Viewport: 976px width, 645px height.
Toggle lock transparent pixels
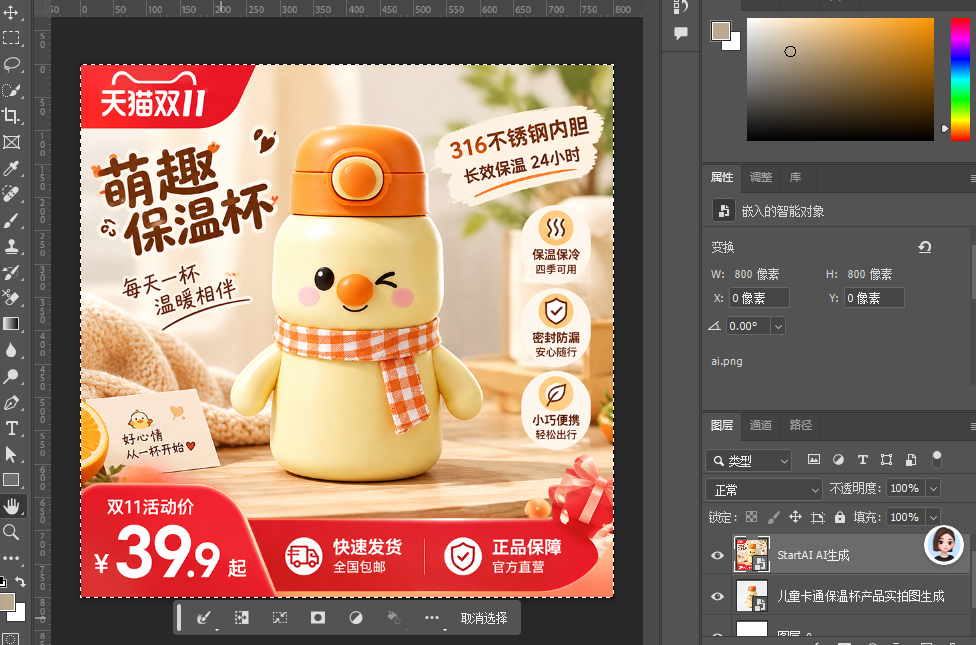click(x=752, y=517)
